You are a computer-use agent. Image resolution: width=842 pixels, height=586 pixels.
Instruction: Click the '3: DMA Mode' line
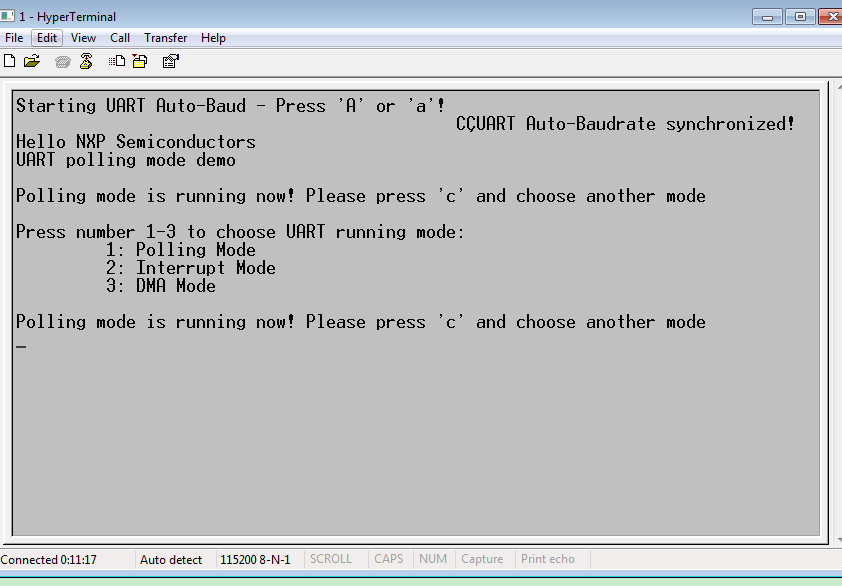[161, 286]
